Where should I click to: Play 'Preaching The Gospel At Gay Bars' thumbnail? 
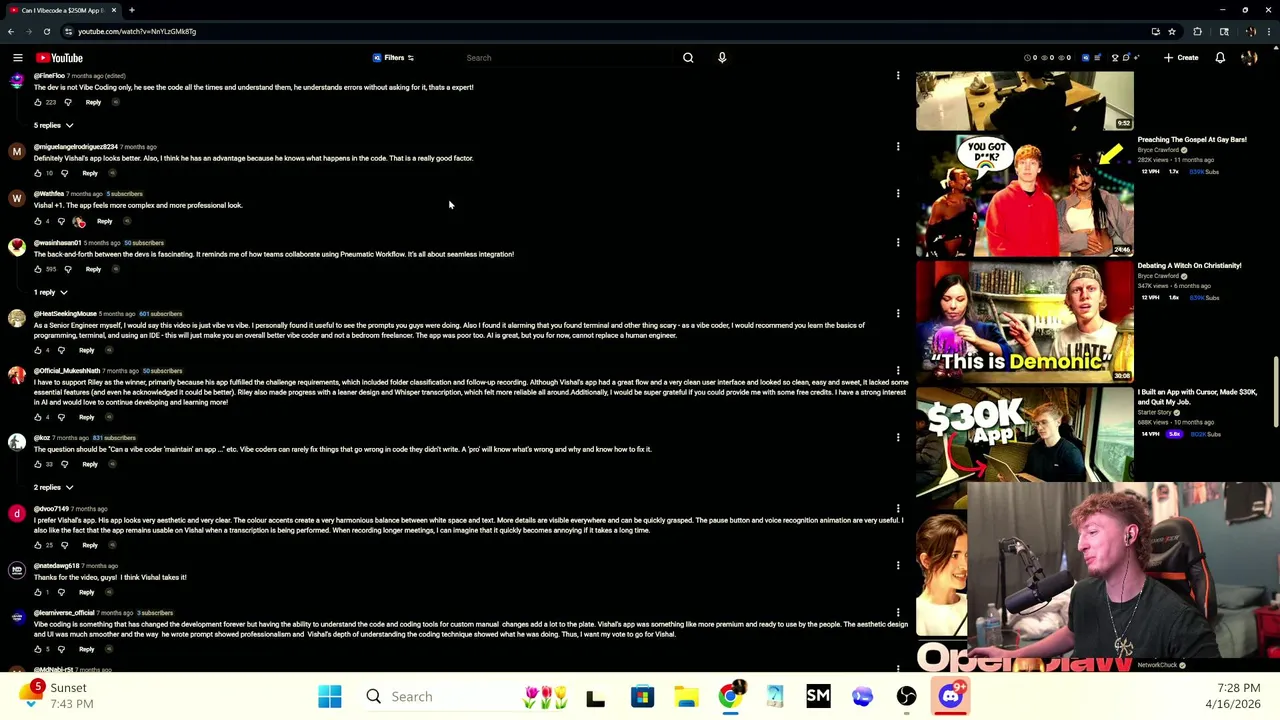[1025, 195]
